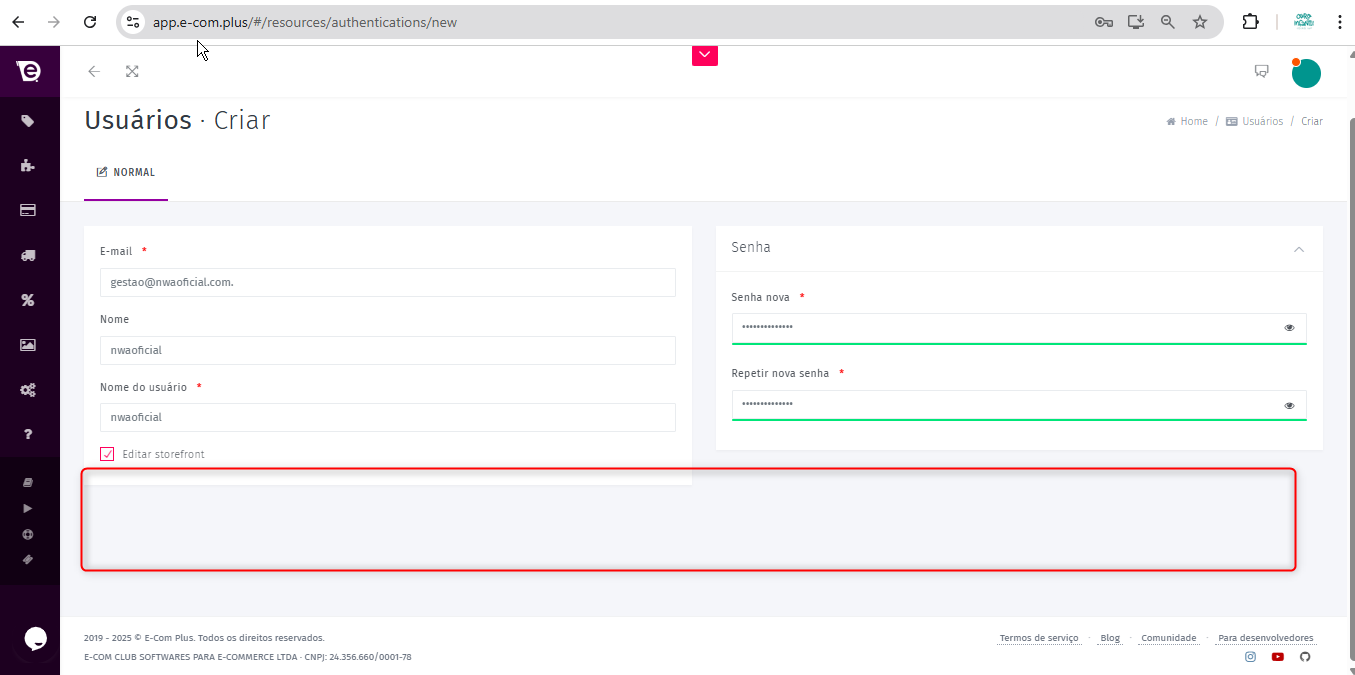Open the saved passwords key icon
The image size is (1355, 675).
(x=1104, y=22)
